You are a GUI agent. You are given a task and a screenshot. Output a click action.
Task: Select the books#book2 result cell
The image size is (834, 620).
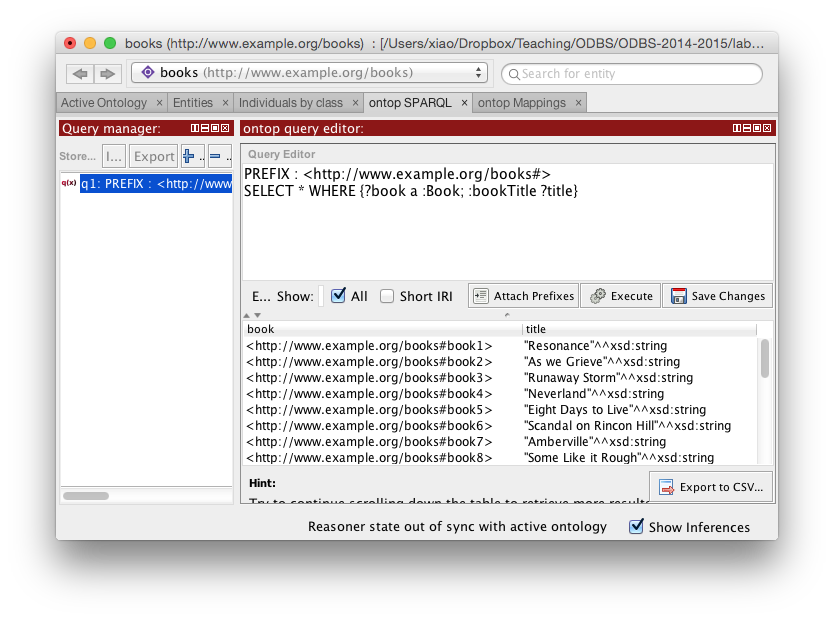(x=382, y=362)
